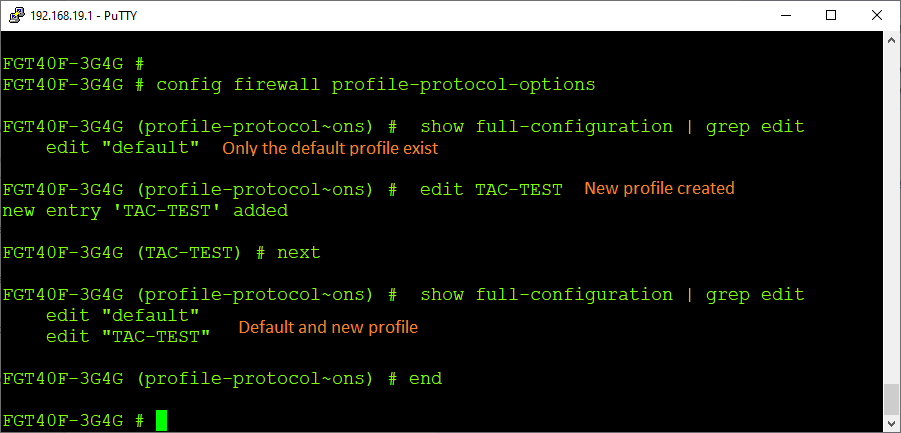Click the "new entry 'TAC-TEST' added" line

pos(145,210)
